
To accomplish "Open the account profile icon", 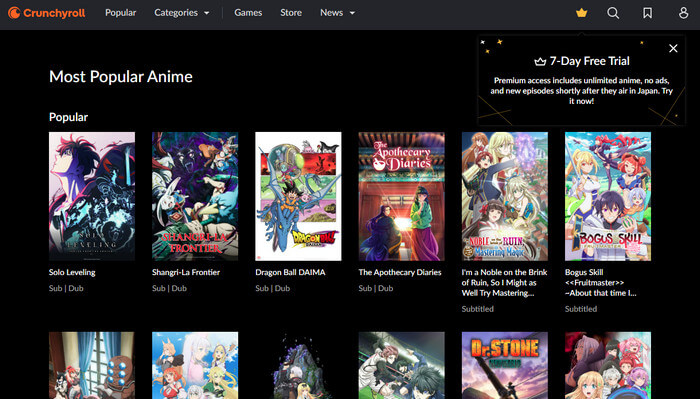I will tap(683, 13).
